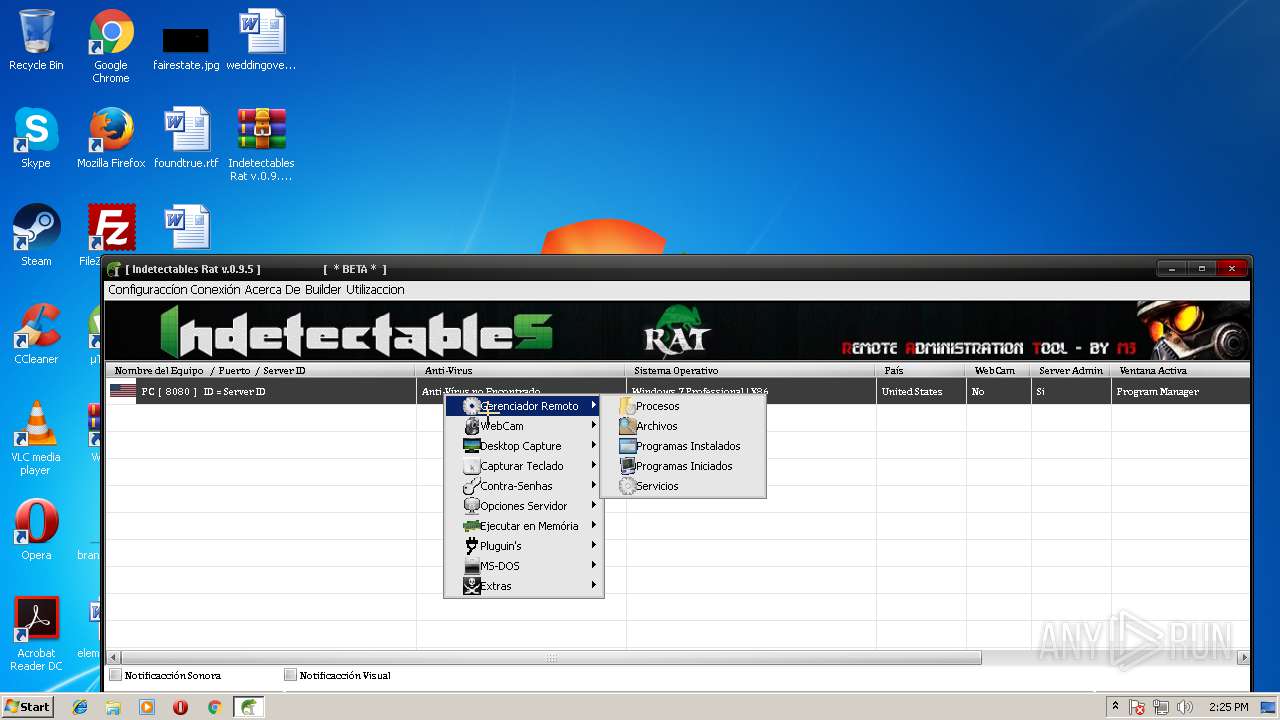Expand the WebCam submenu arrow
Screen dimensions: 1280x720
point(594,426)
